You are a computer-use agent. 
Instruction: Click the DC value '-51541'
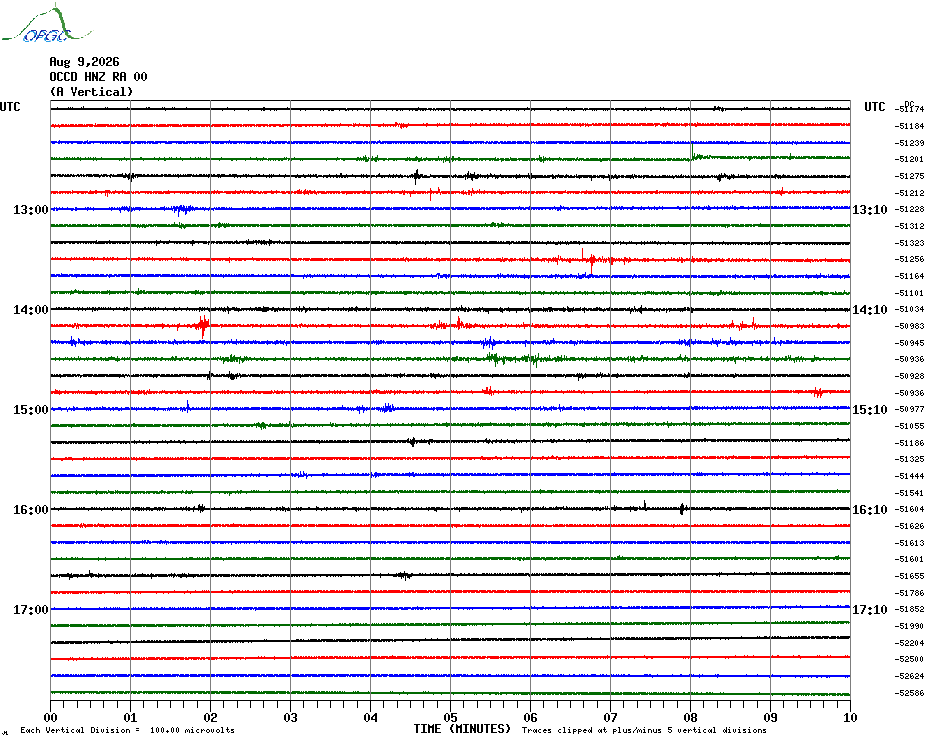pos(910,493)
